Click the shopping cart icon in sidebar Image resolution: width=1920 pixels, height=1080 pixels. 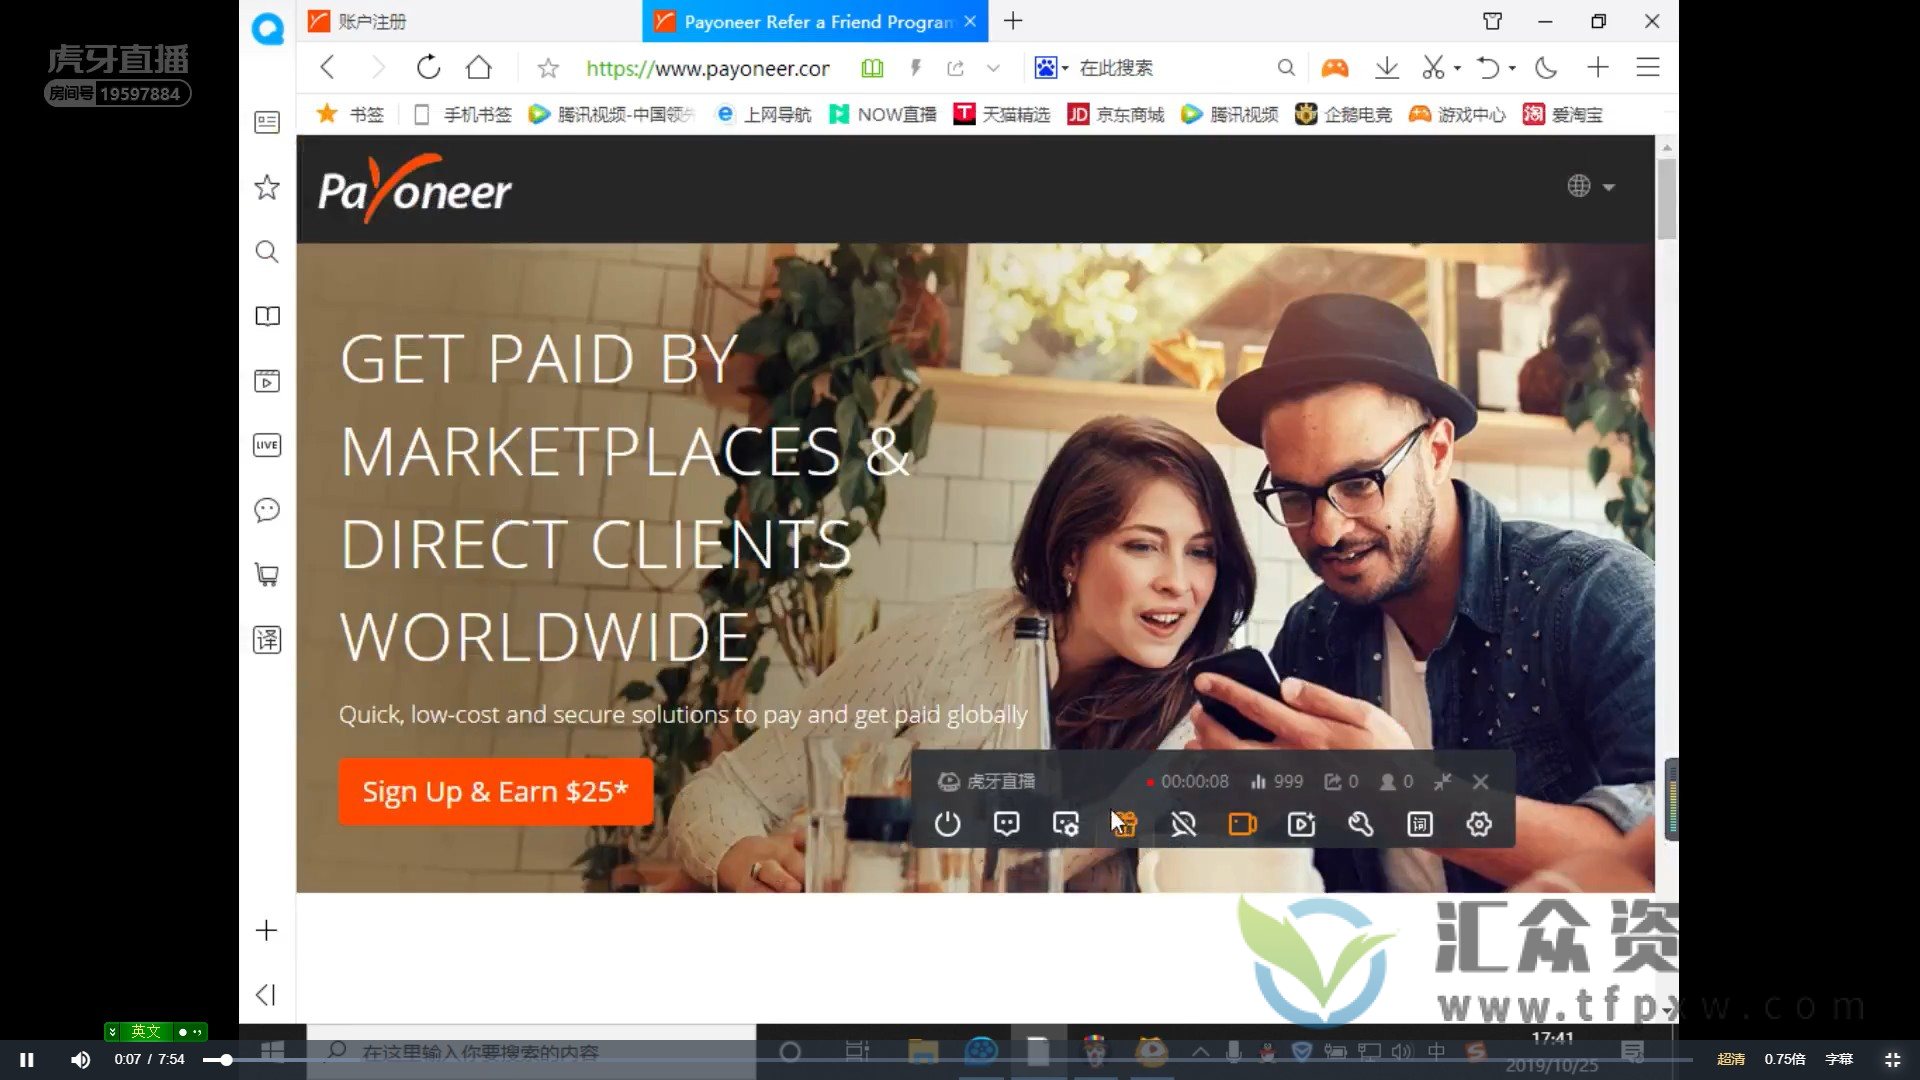tap(266, 574)
